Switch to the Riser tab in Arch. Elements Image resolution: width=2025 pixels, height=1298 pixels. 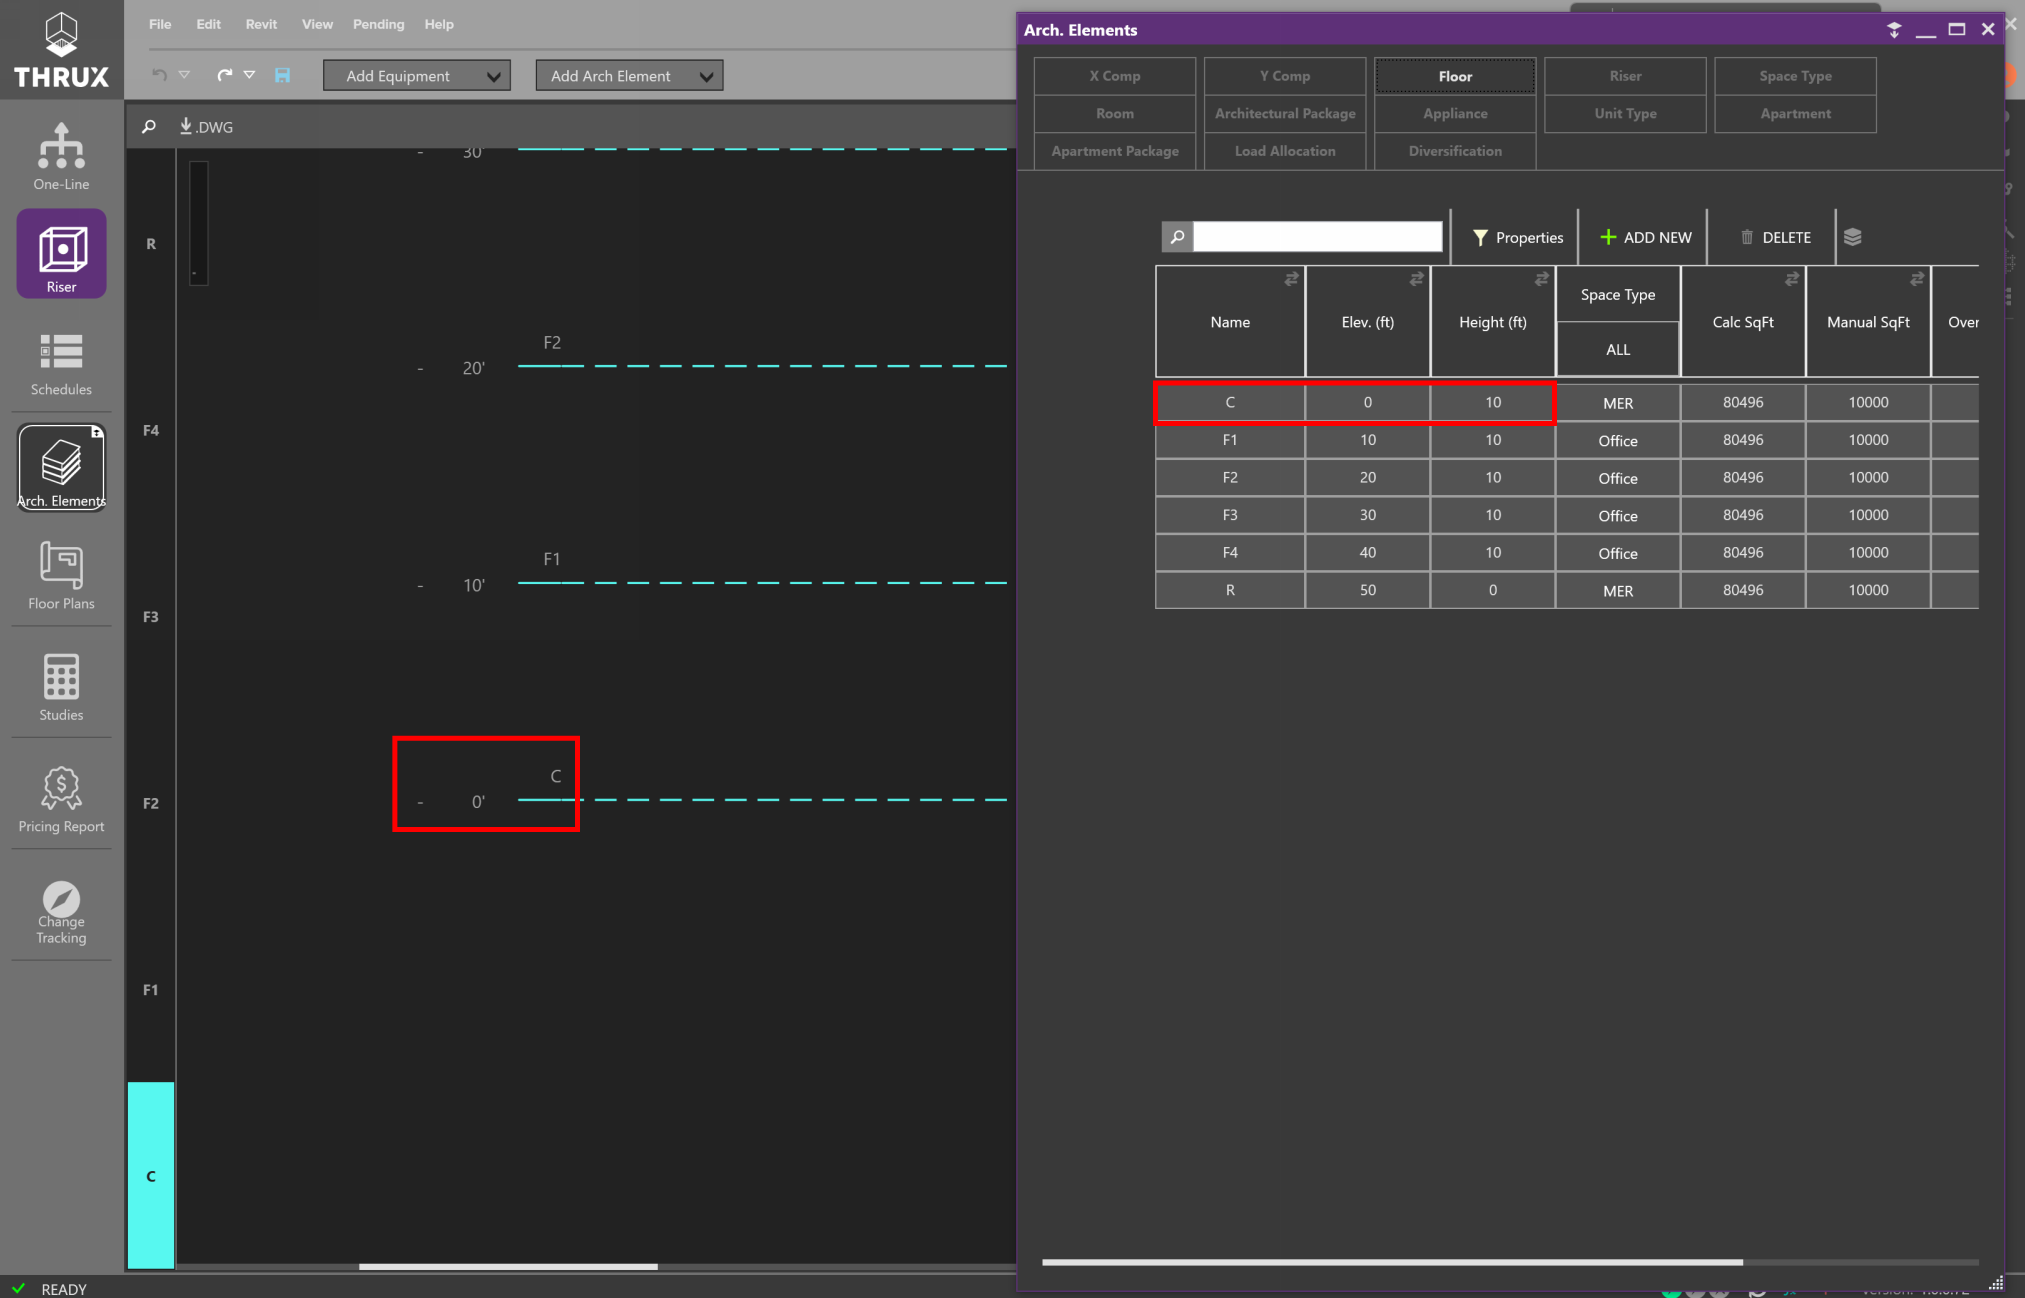tap(1625, 76)
